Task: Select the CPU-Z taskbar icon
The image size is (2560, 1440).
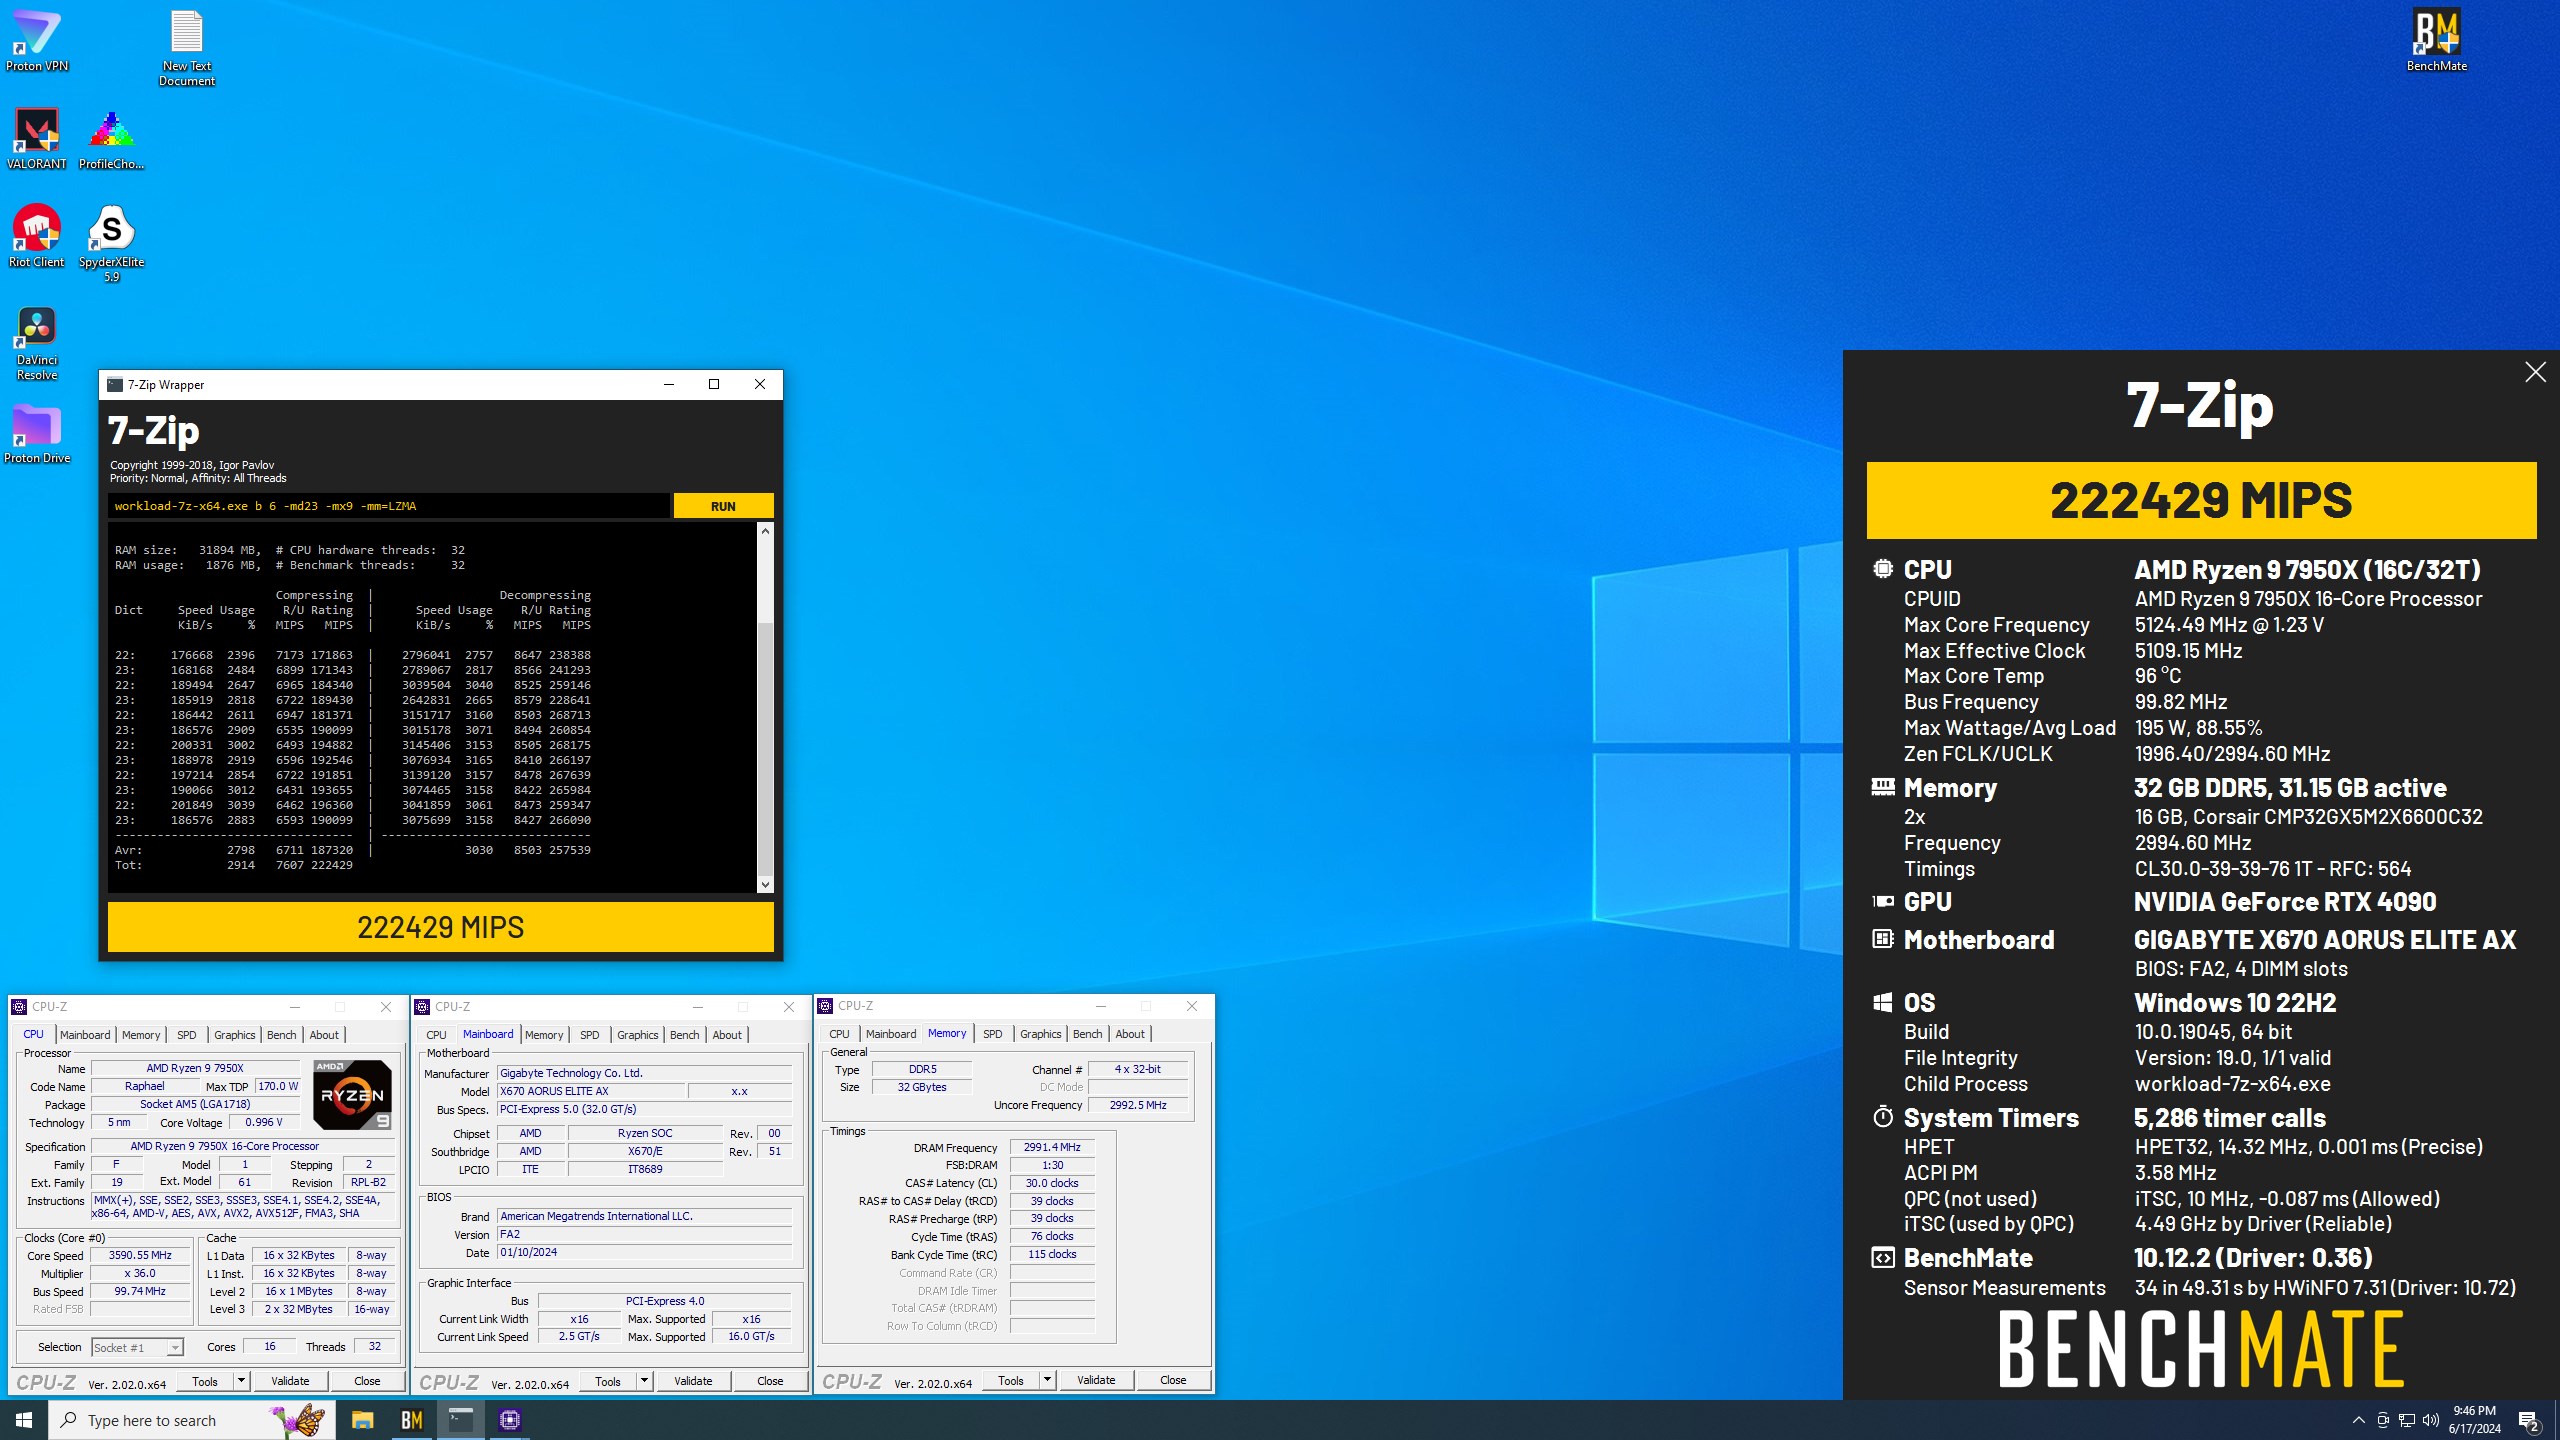Action: point(509,1420)
